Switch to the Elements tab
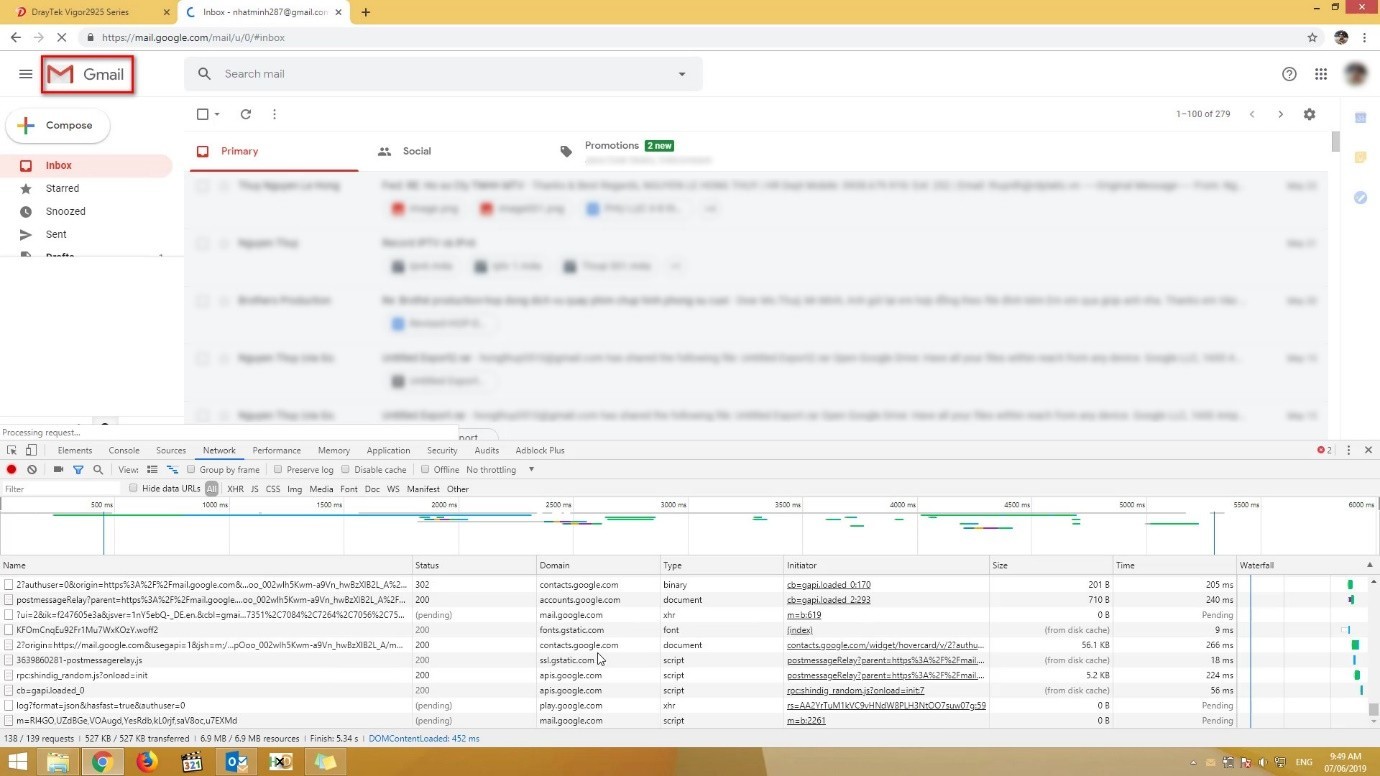The image size is (1380, 776). pos(75,450)
